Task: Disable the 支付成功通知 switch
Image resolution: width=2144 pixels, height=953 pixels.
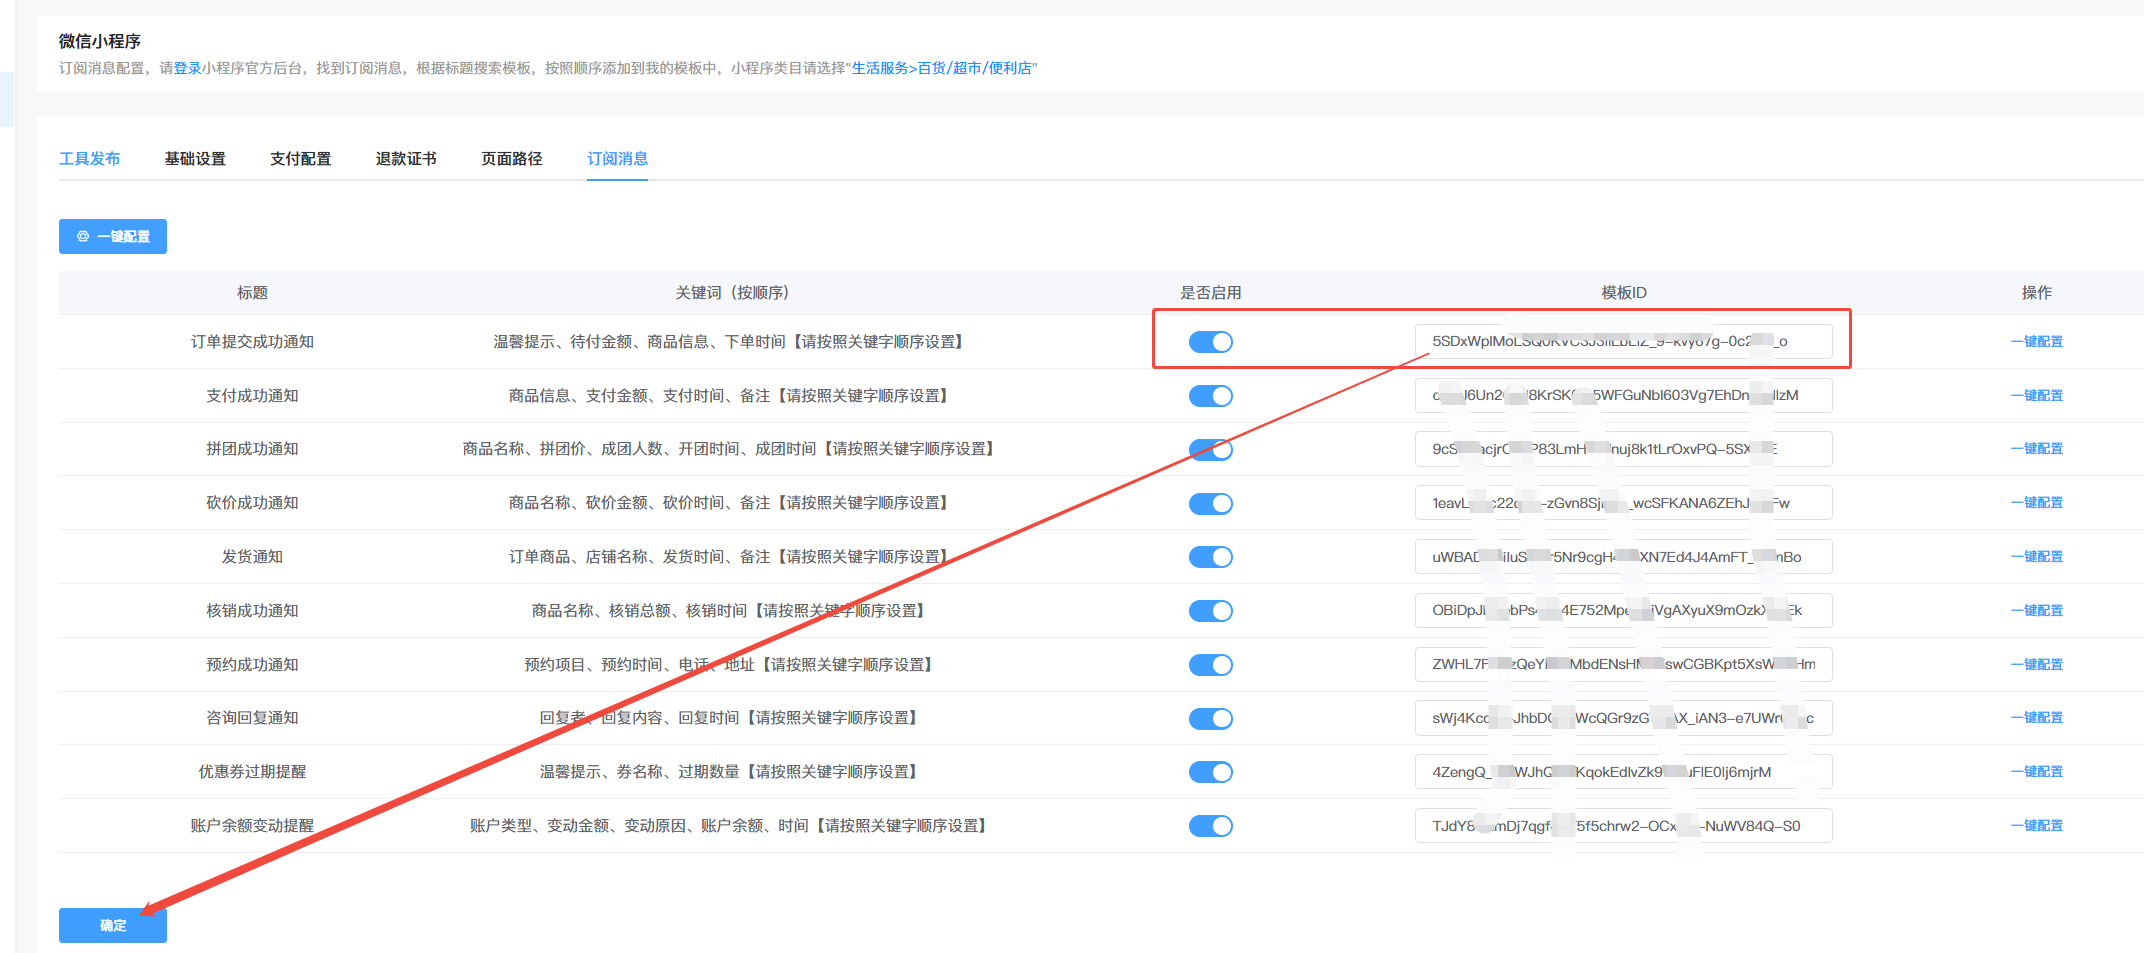Action: 1210,396
